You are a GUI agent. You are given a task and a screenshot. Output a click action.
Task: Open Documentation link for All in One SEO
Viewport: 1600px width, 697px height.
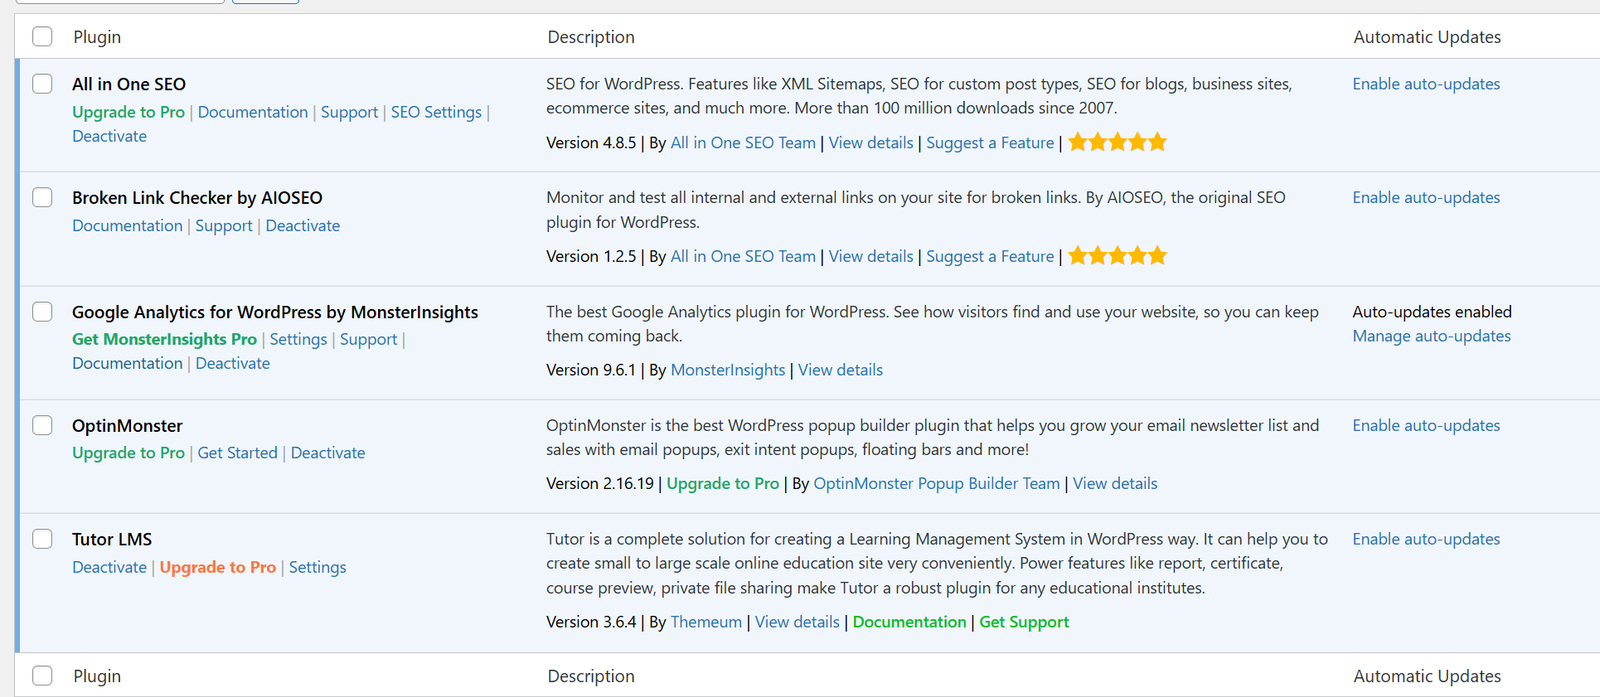click(253, 112)
